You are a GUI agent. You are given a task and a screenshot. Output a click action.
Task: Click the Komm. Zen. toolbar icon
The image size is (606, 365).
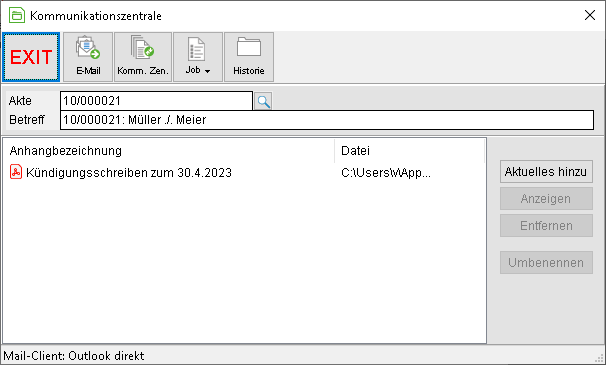pyautogui.click(x=143, y=57)
